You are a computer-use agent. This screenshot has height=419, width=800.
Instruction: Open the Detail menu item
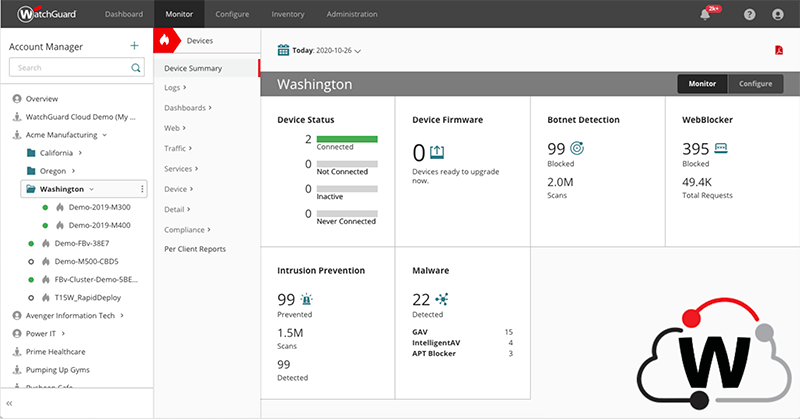(x=177, y=209)
